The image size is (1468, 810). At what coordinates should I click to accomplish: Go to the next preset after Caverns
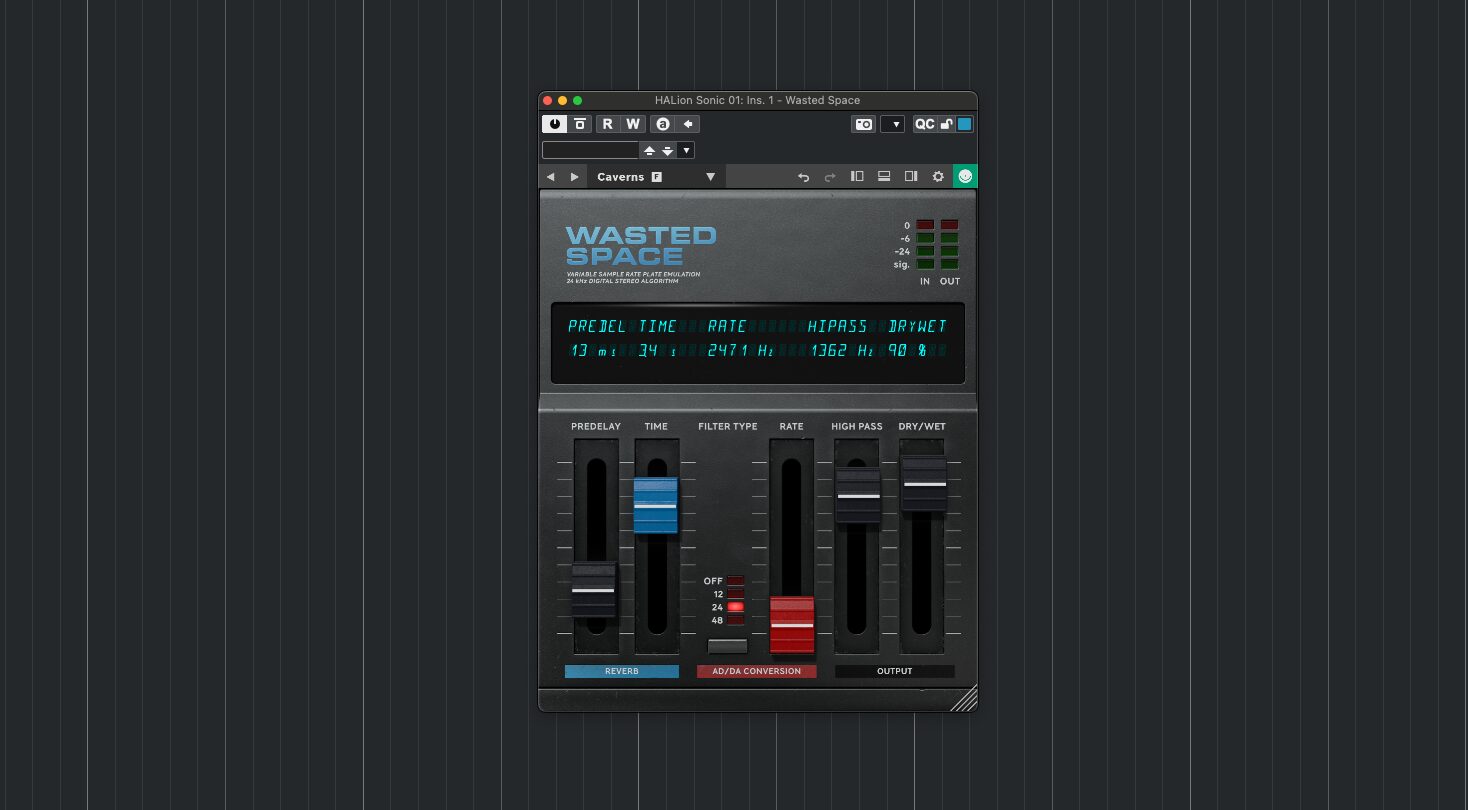tap(574, 177)
